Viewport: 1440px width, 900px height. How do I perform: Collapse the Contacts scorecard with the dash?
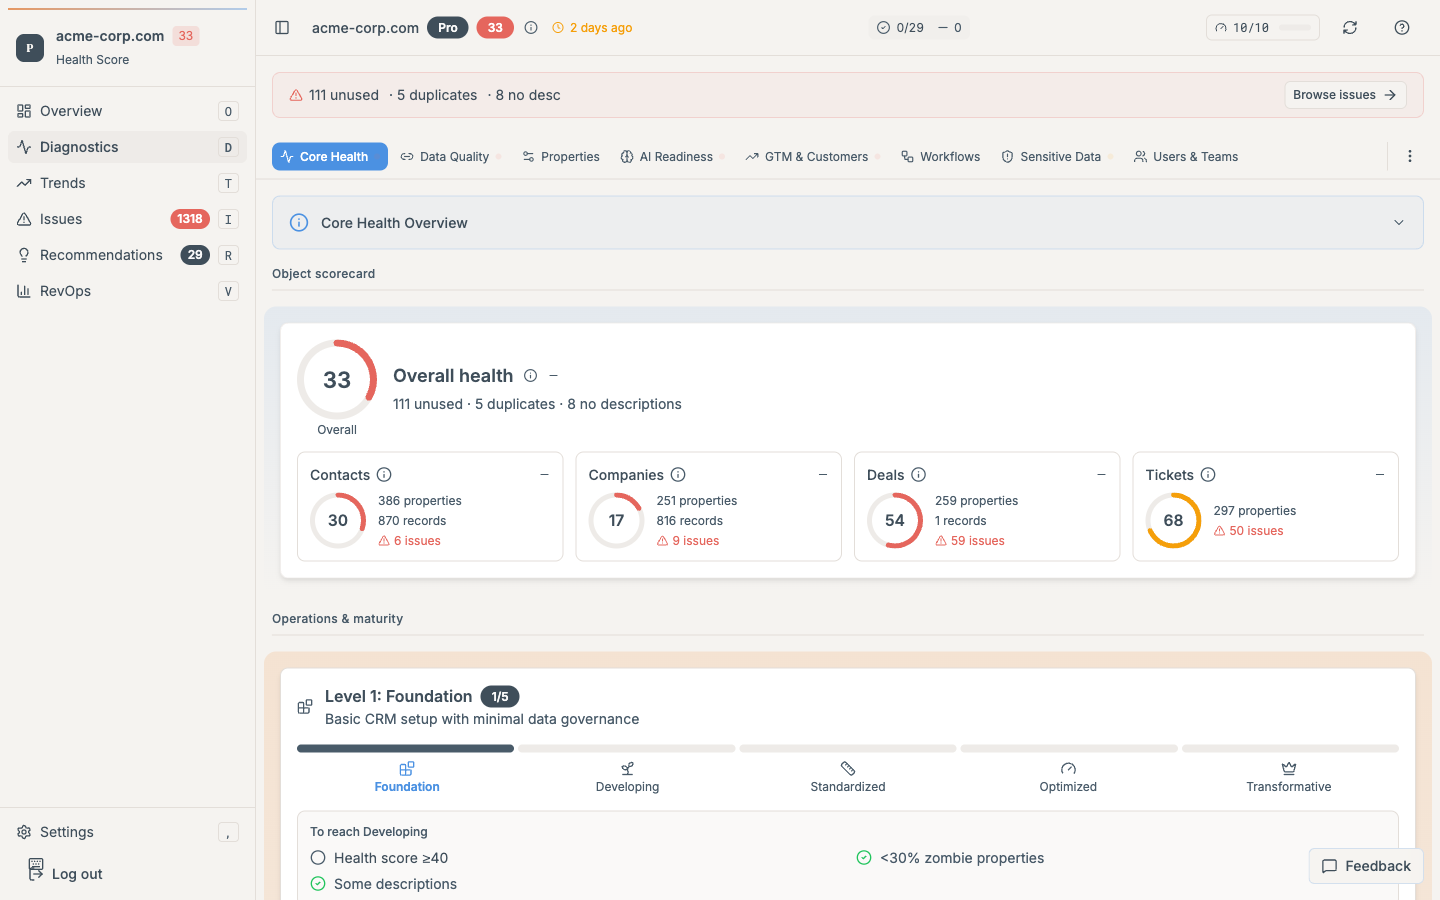544,474
